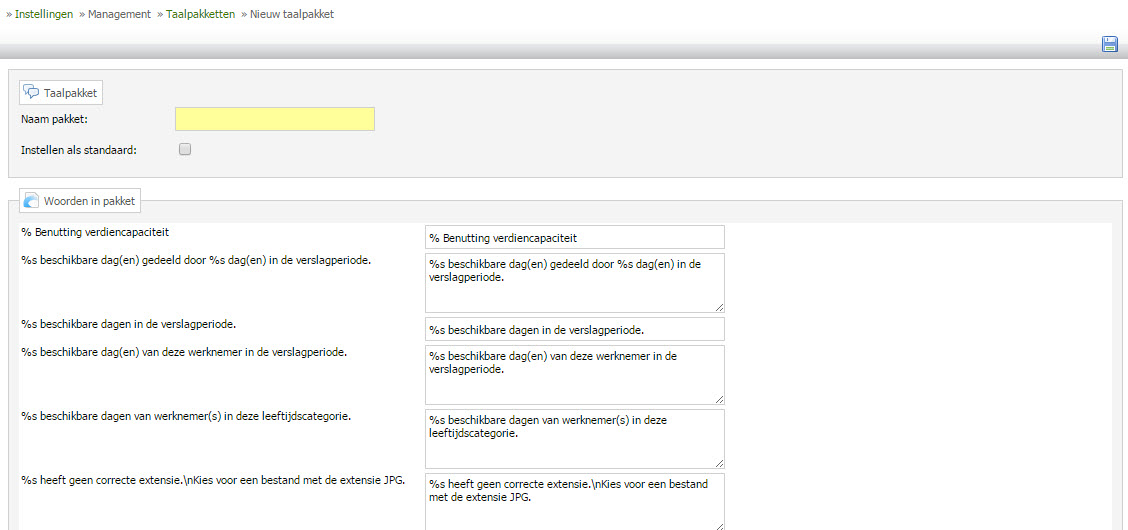
Task: Edit the '% Benutting verdiencapaciteit' translation field
Action: [575, 237]
